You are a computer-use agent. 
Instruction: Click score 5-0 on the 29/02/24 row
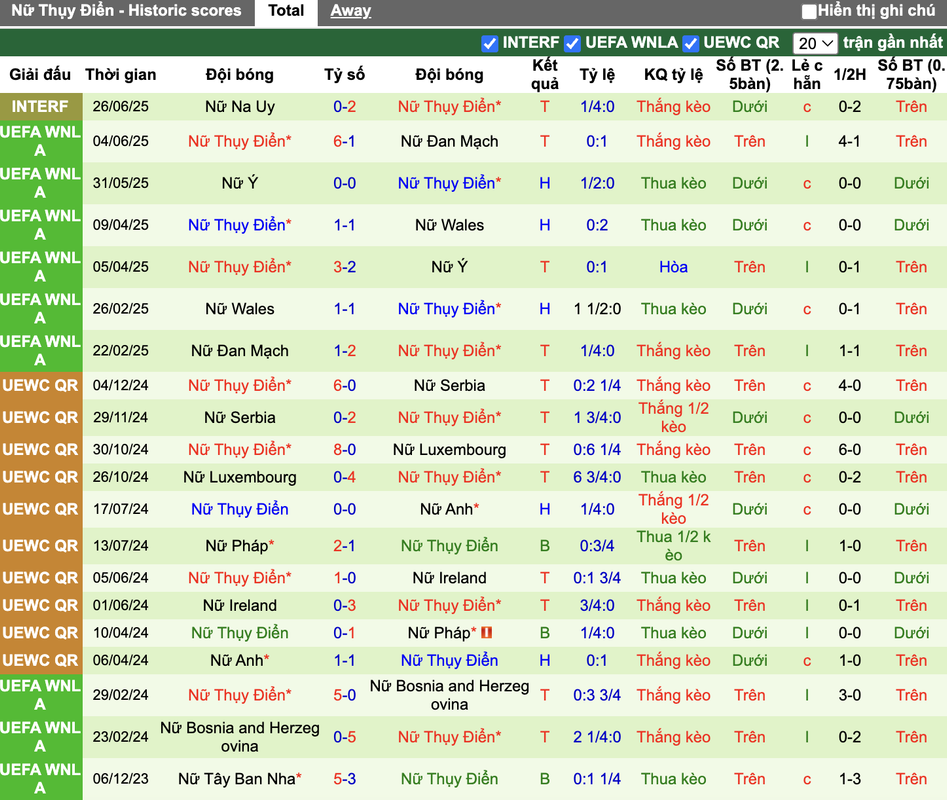coord(344,695)
